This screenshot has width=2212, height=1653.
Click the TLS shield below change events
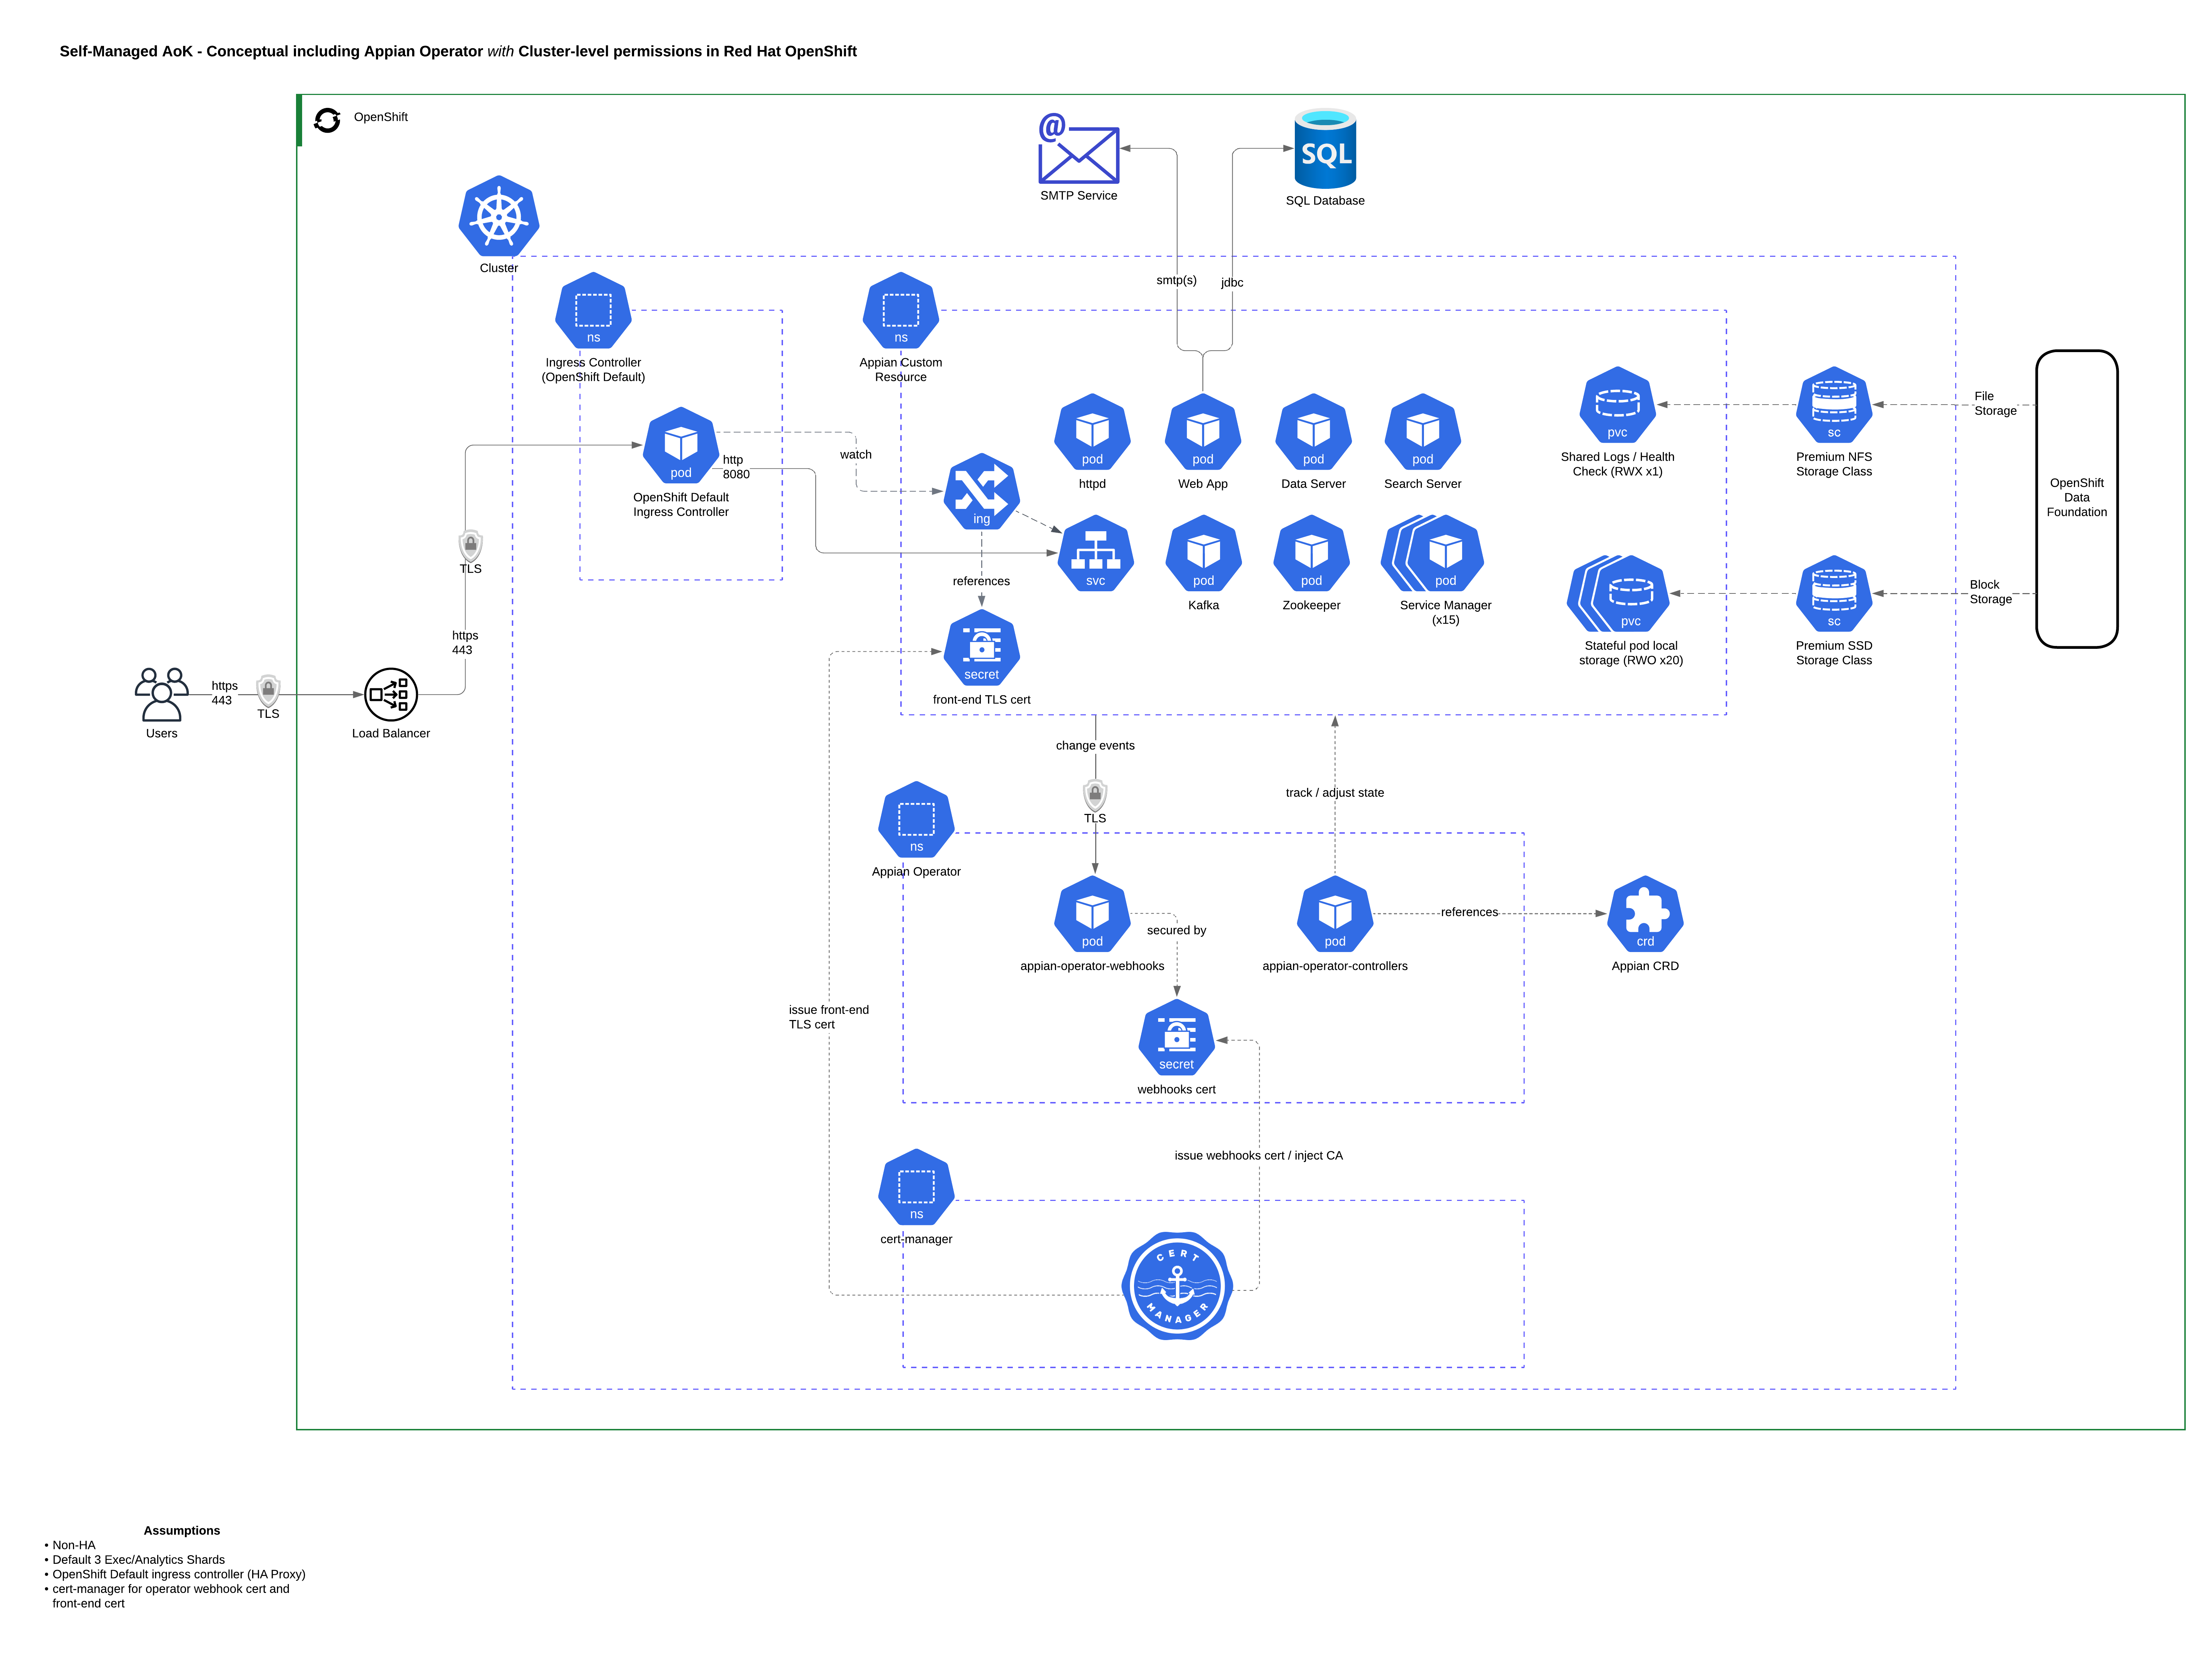coord(1095,796)
